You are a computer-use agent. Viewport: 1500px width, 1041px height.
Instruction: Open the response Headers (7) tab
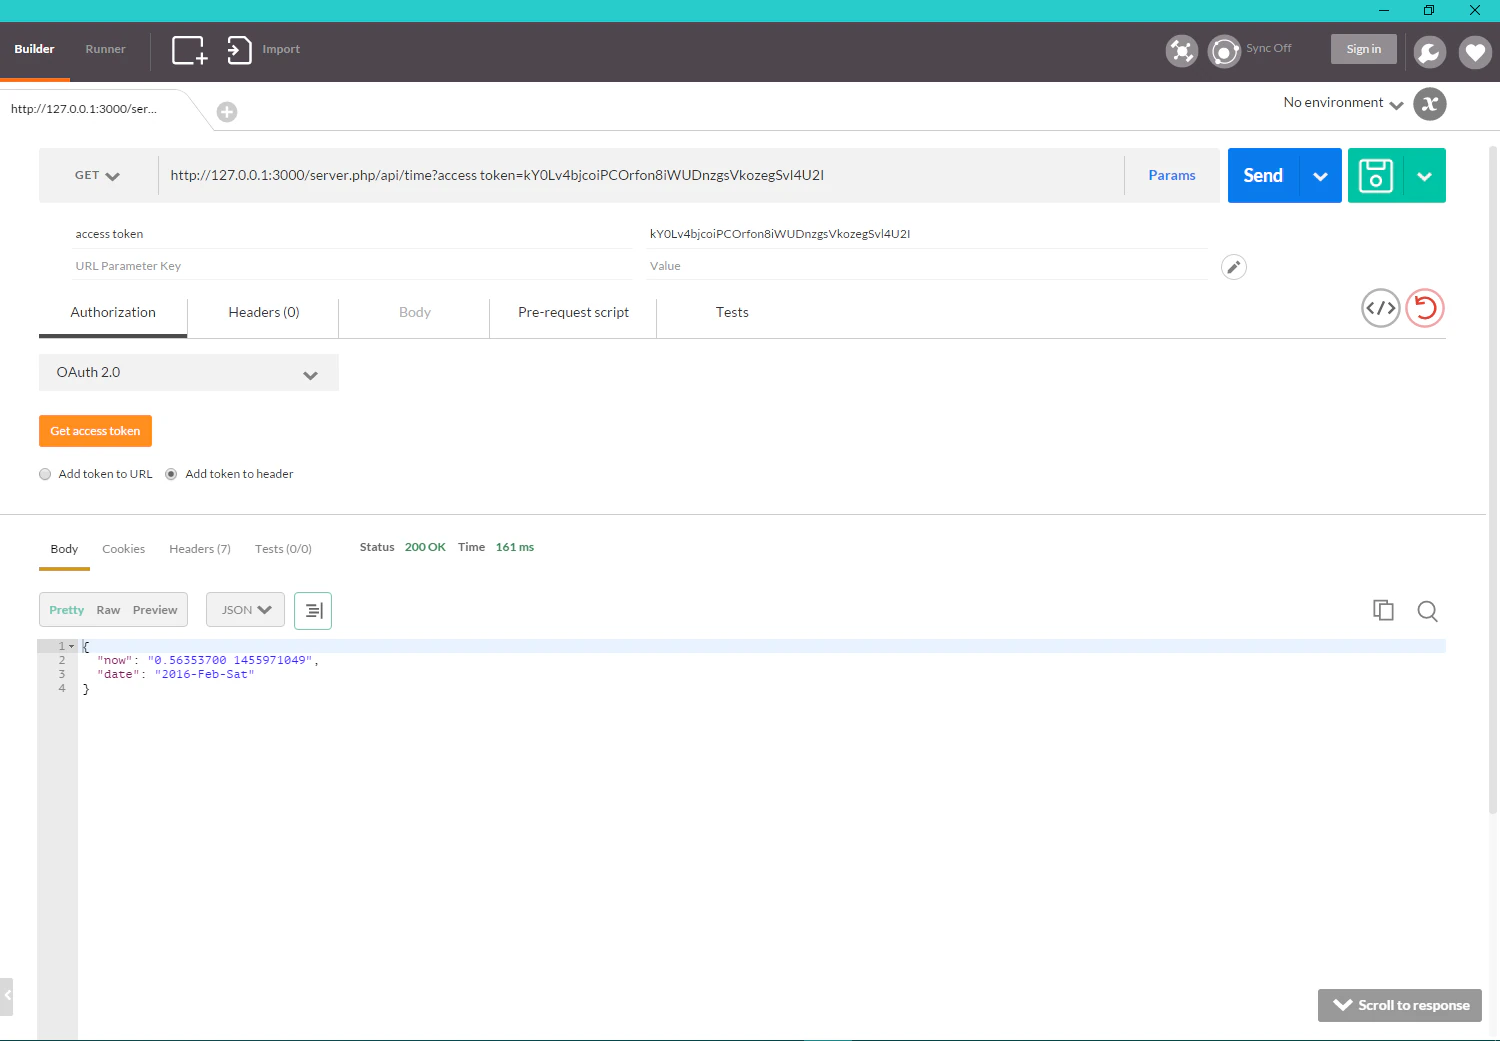coord(200,549)
